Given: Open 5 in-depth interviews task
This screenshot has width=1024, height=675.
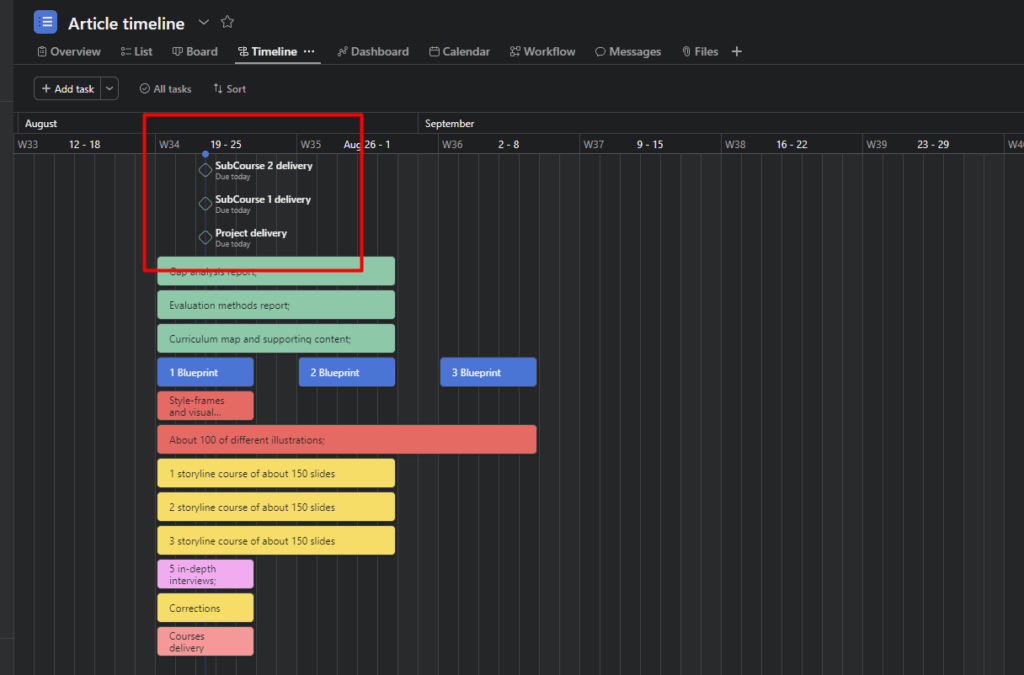Looking at the screenshot, I should point(205,574).
